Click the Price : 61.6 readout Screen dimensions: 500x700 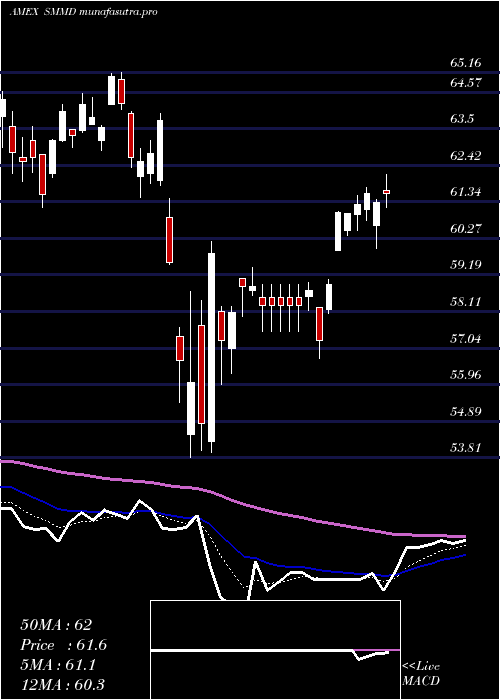point(63,645)
